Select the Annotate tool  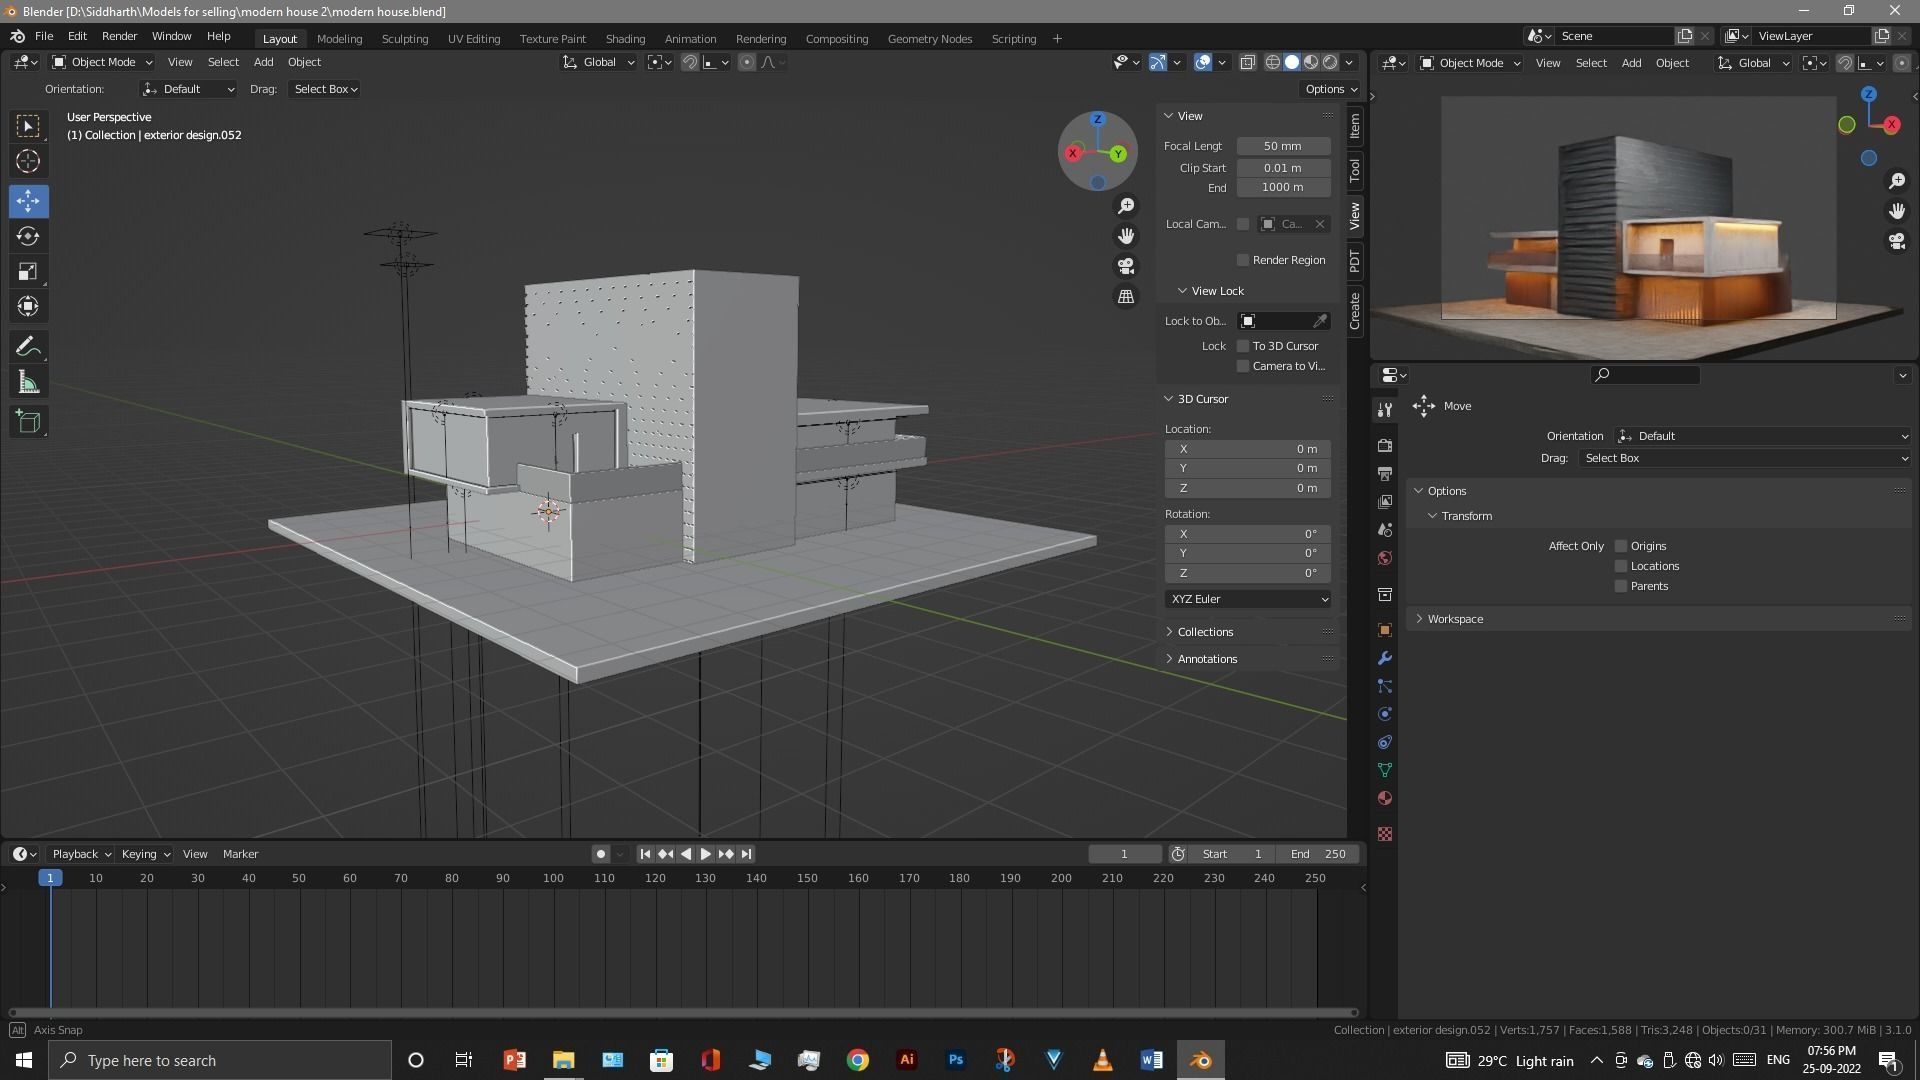pos(28,347)
